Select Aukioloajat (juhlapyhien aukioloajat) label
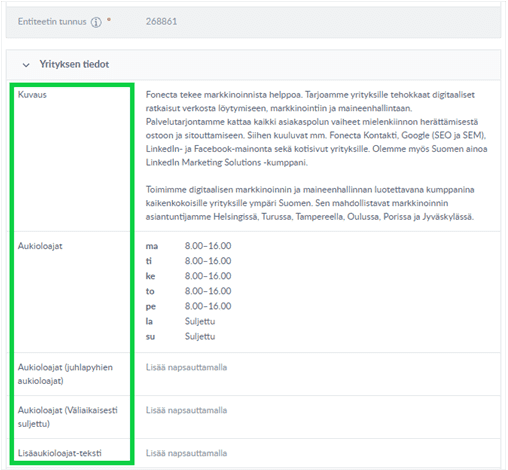 click(65, 374)
